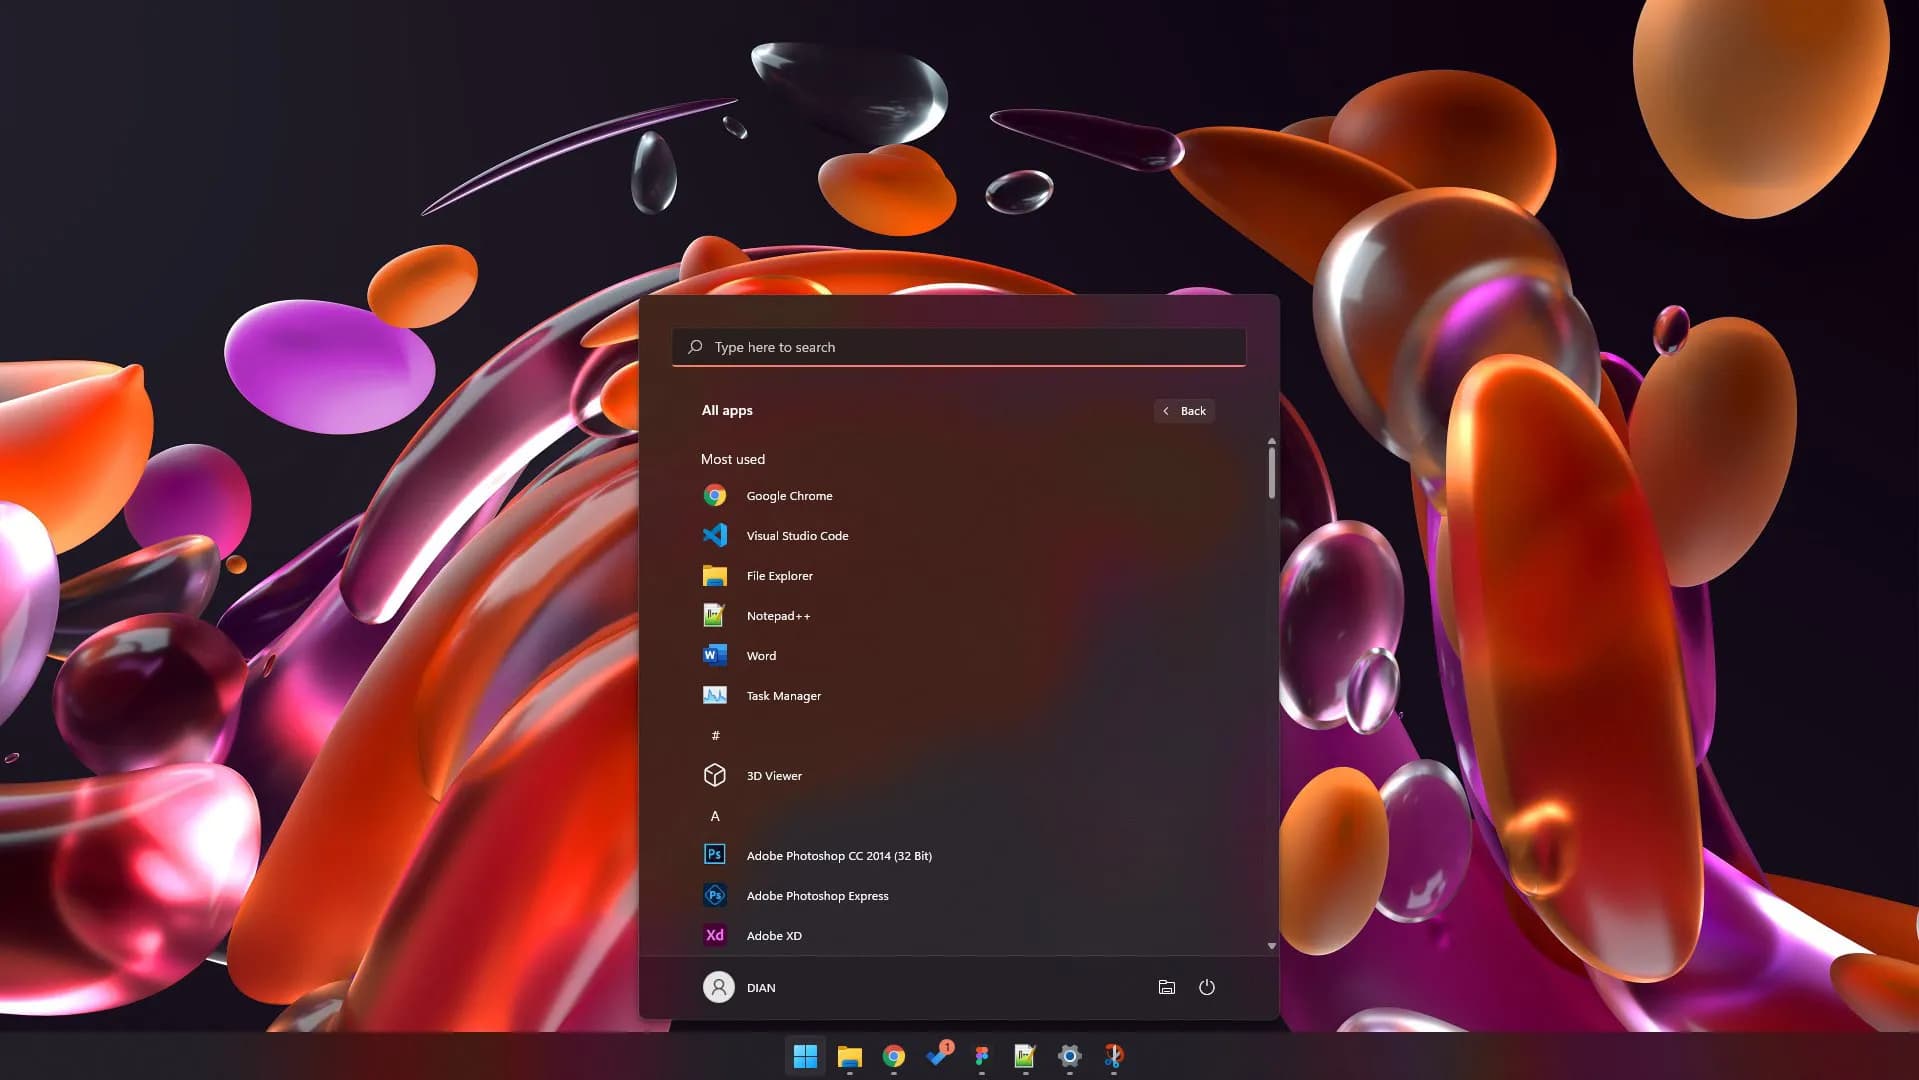Image resolution: width=1919 pixels, height=1080 pixels.
Task: Open Adobe XD from the app list
Action: 773,936
